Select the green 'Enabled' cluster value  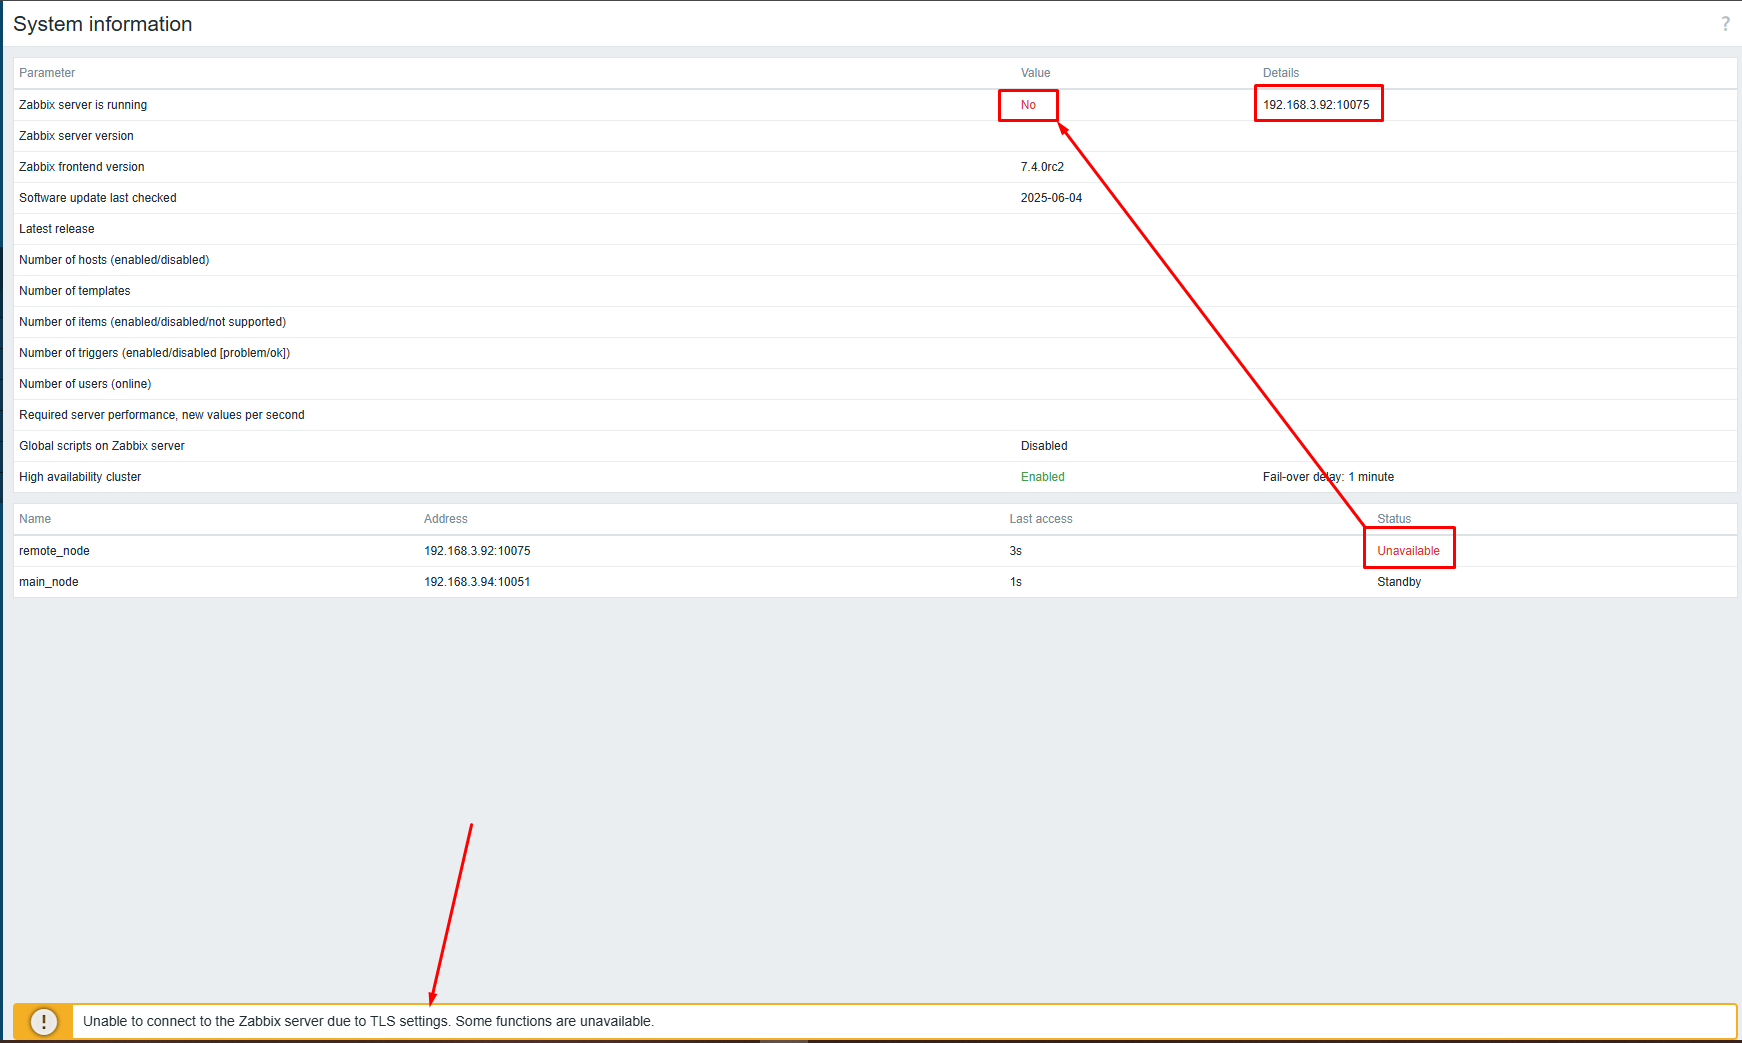point(1043,477)
